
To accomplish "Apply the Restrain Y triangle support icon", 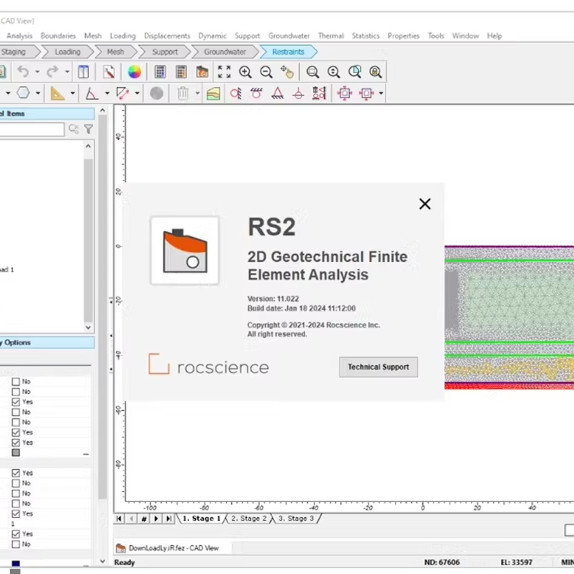I will pyautogui.click(x=277, y=93).
